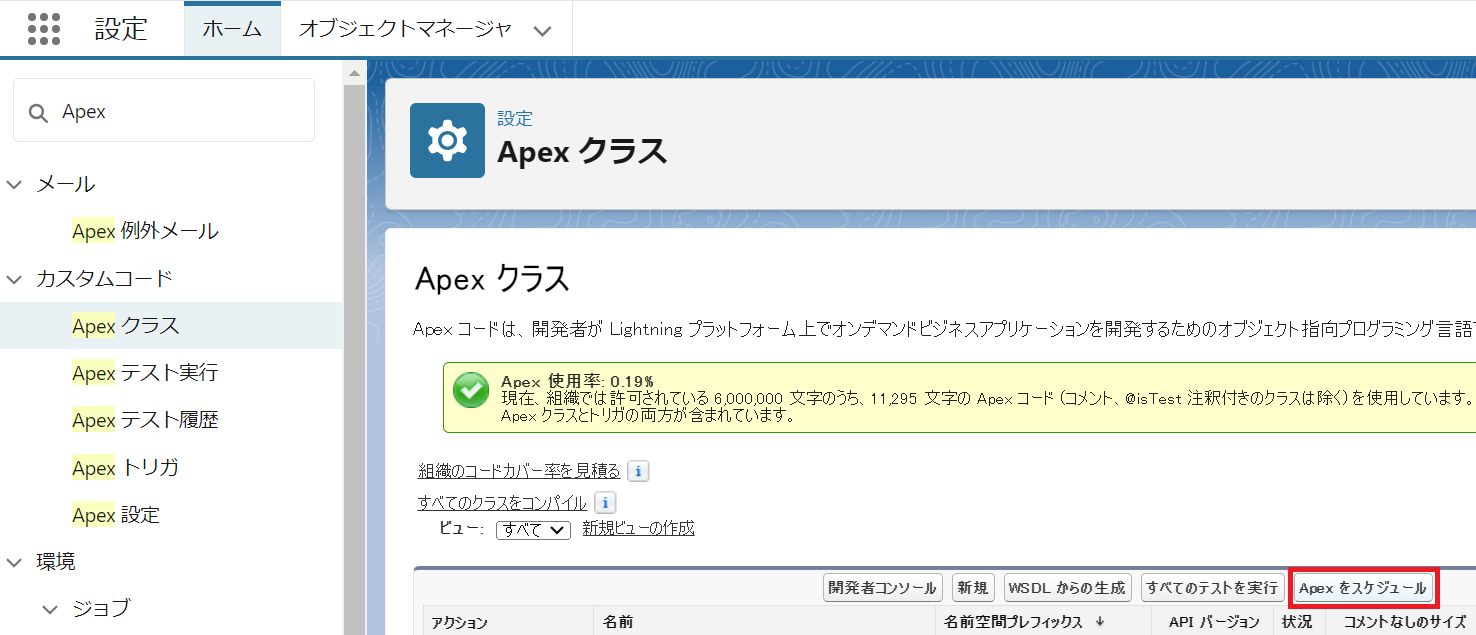Click the info icon next to 組織のコードカバー率を見積る

(x=638, y=471)
